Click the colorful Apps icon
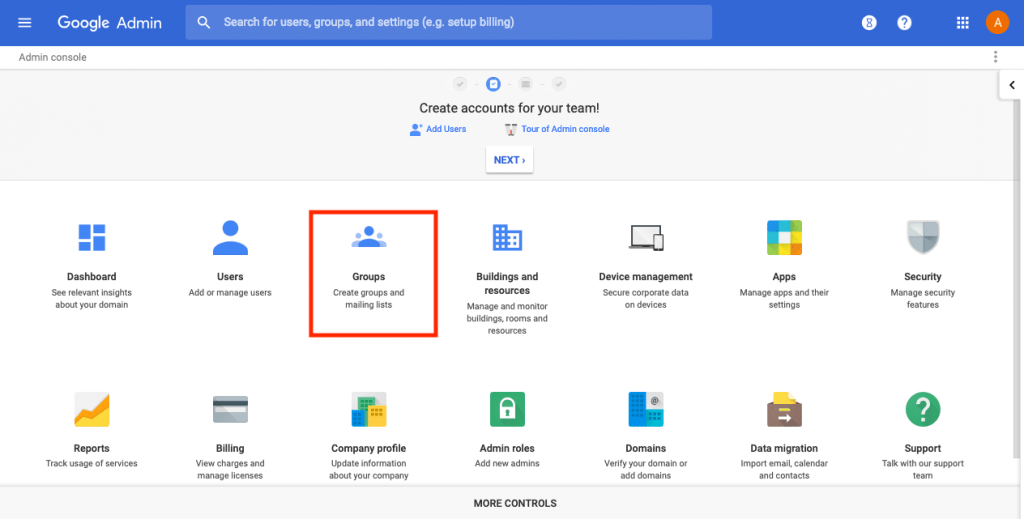 pos(784,238)
